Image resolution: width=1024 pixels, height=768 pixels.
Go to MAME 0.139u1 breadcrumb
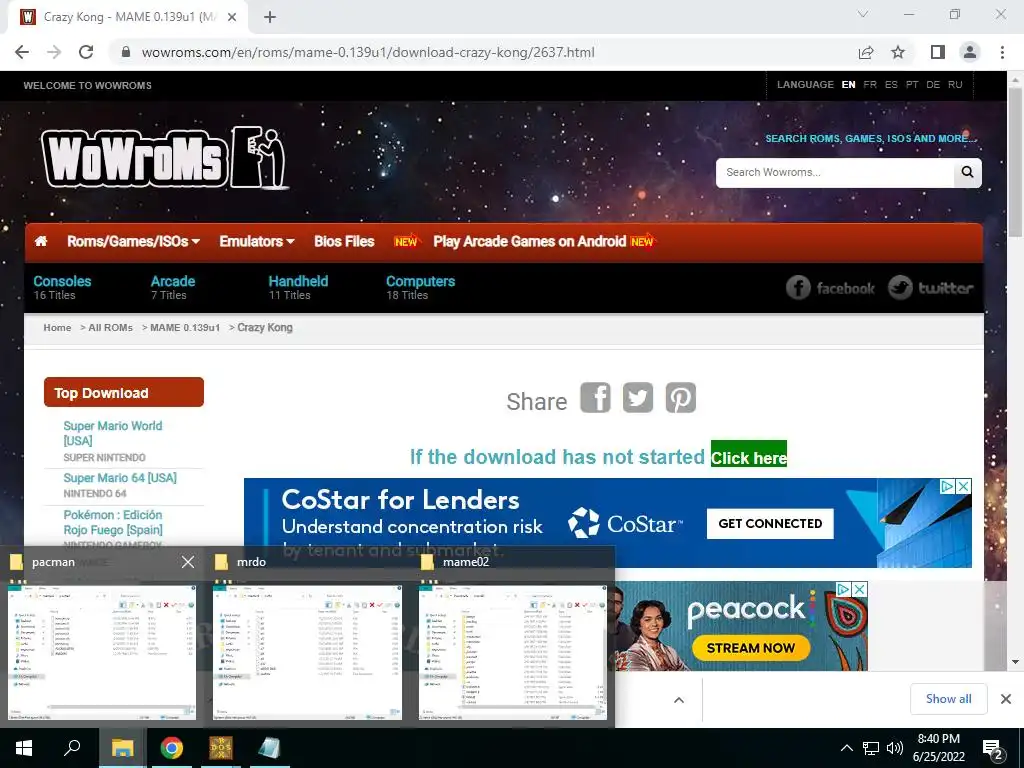185,327
